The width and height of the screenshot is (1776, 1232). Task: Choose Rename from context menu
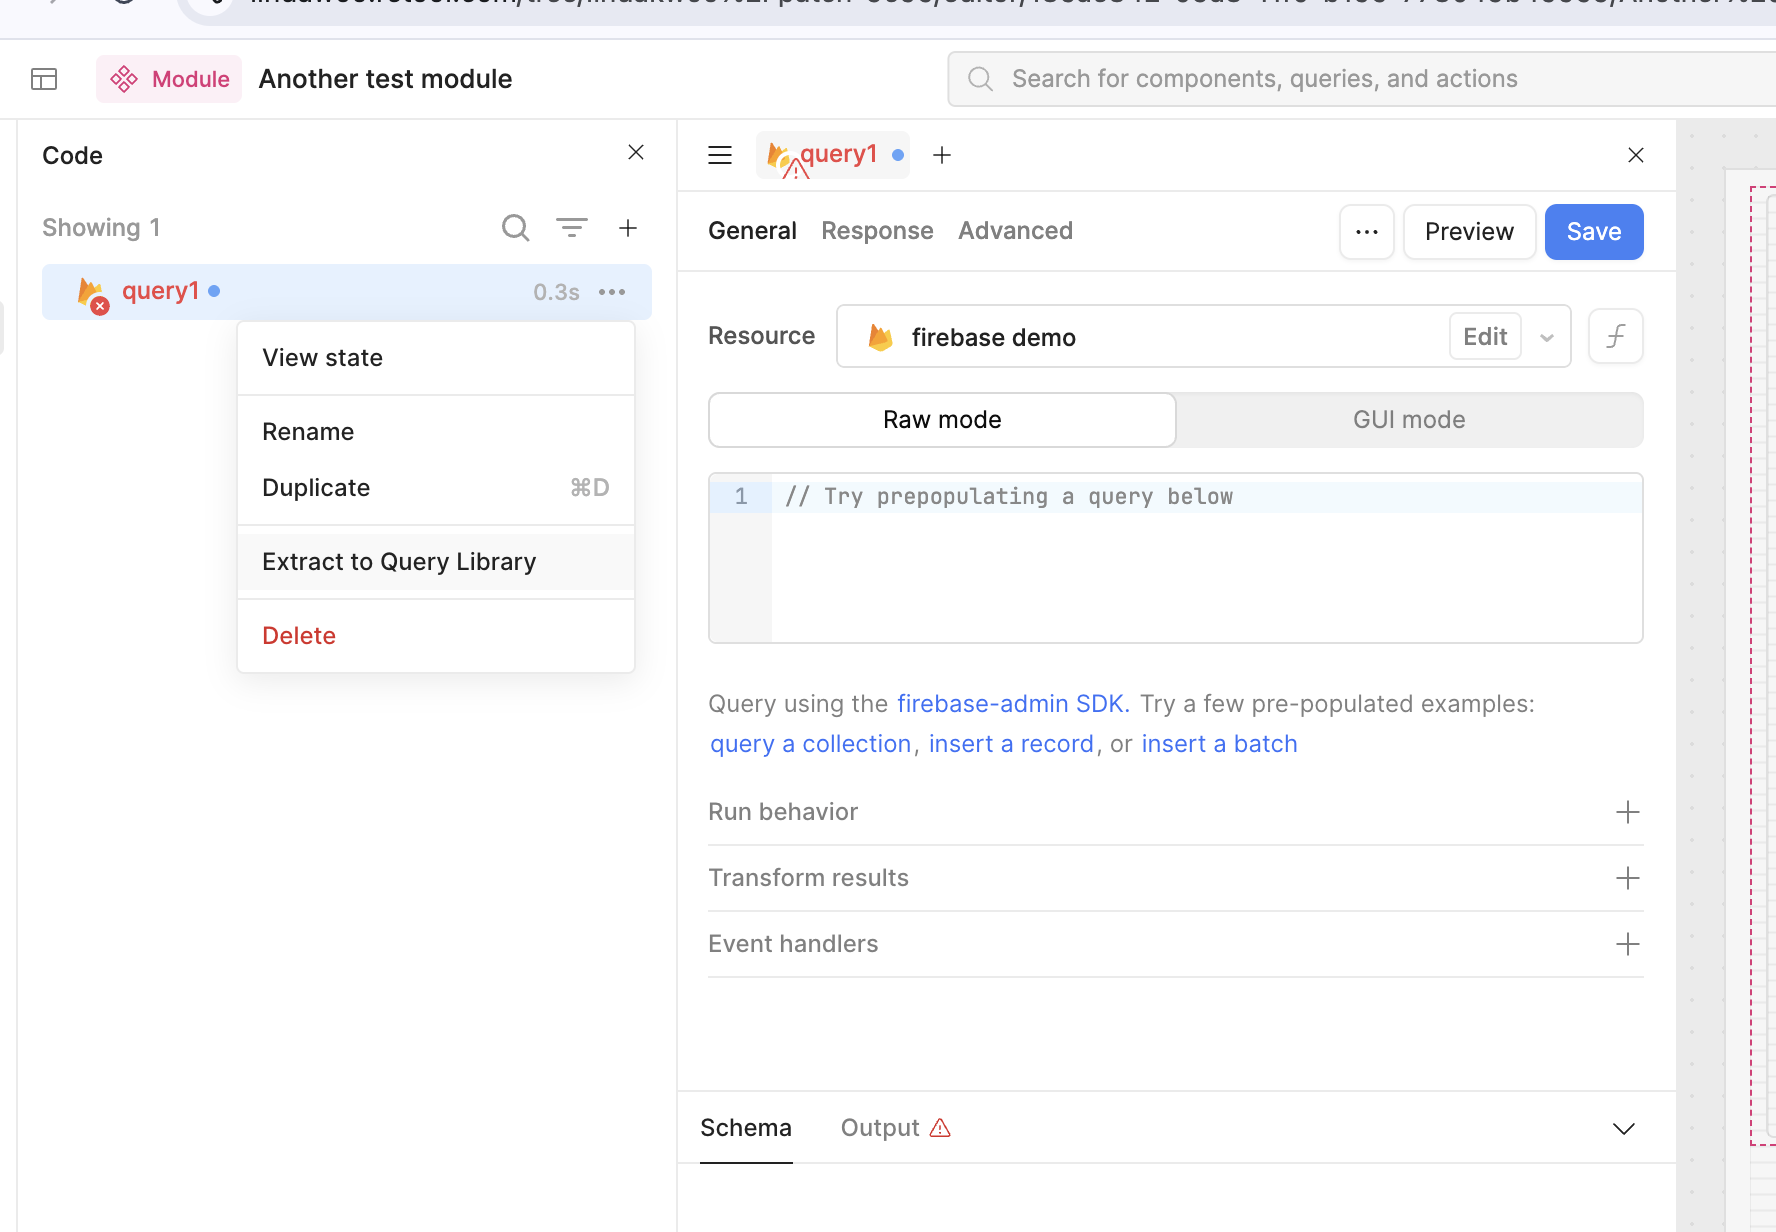pyautogui.click(x=436, y=432)
